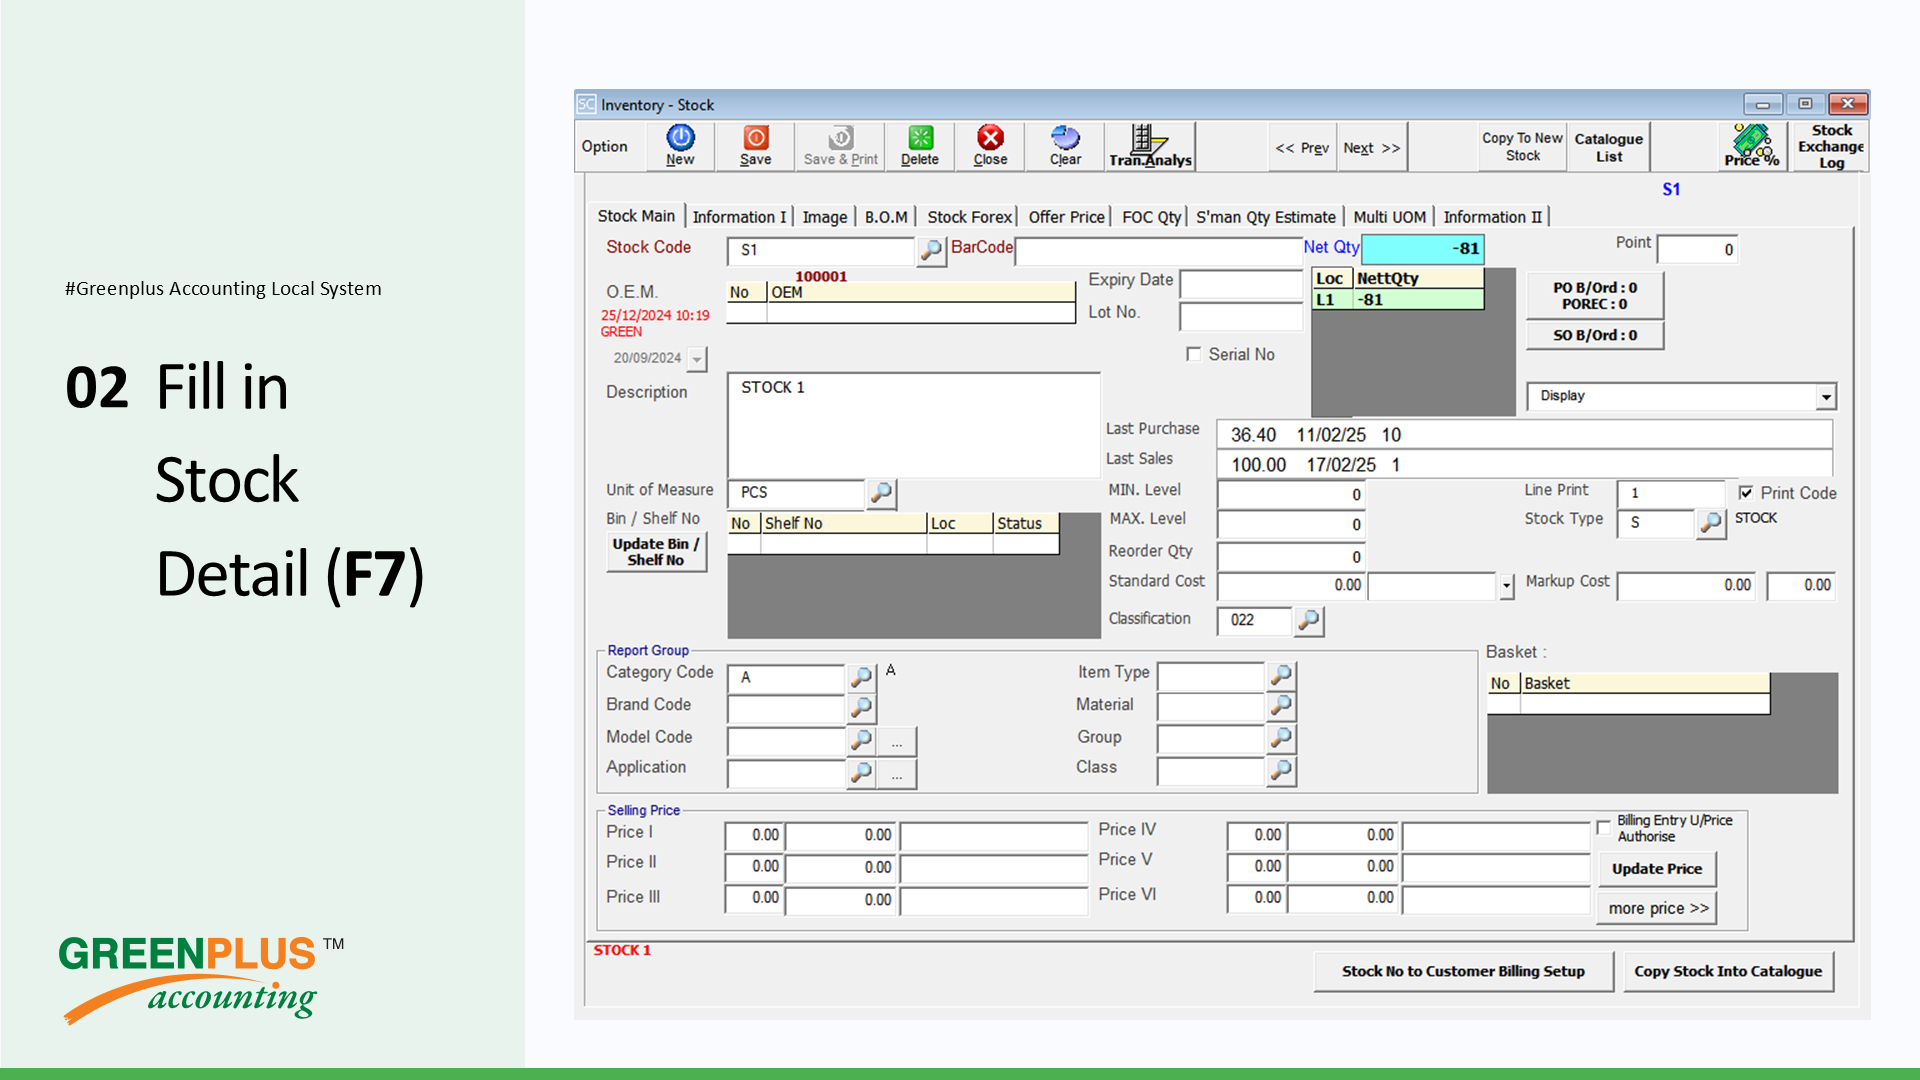
Task: Enable Billing Entry U/Price Authorise checkbox
Action: tap(1604, 827)
